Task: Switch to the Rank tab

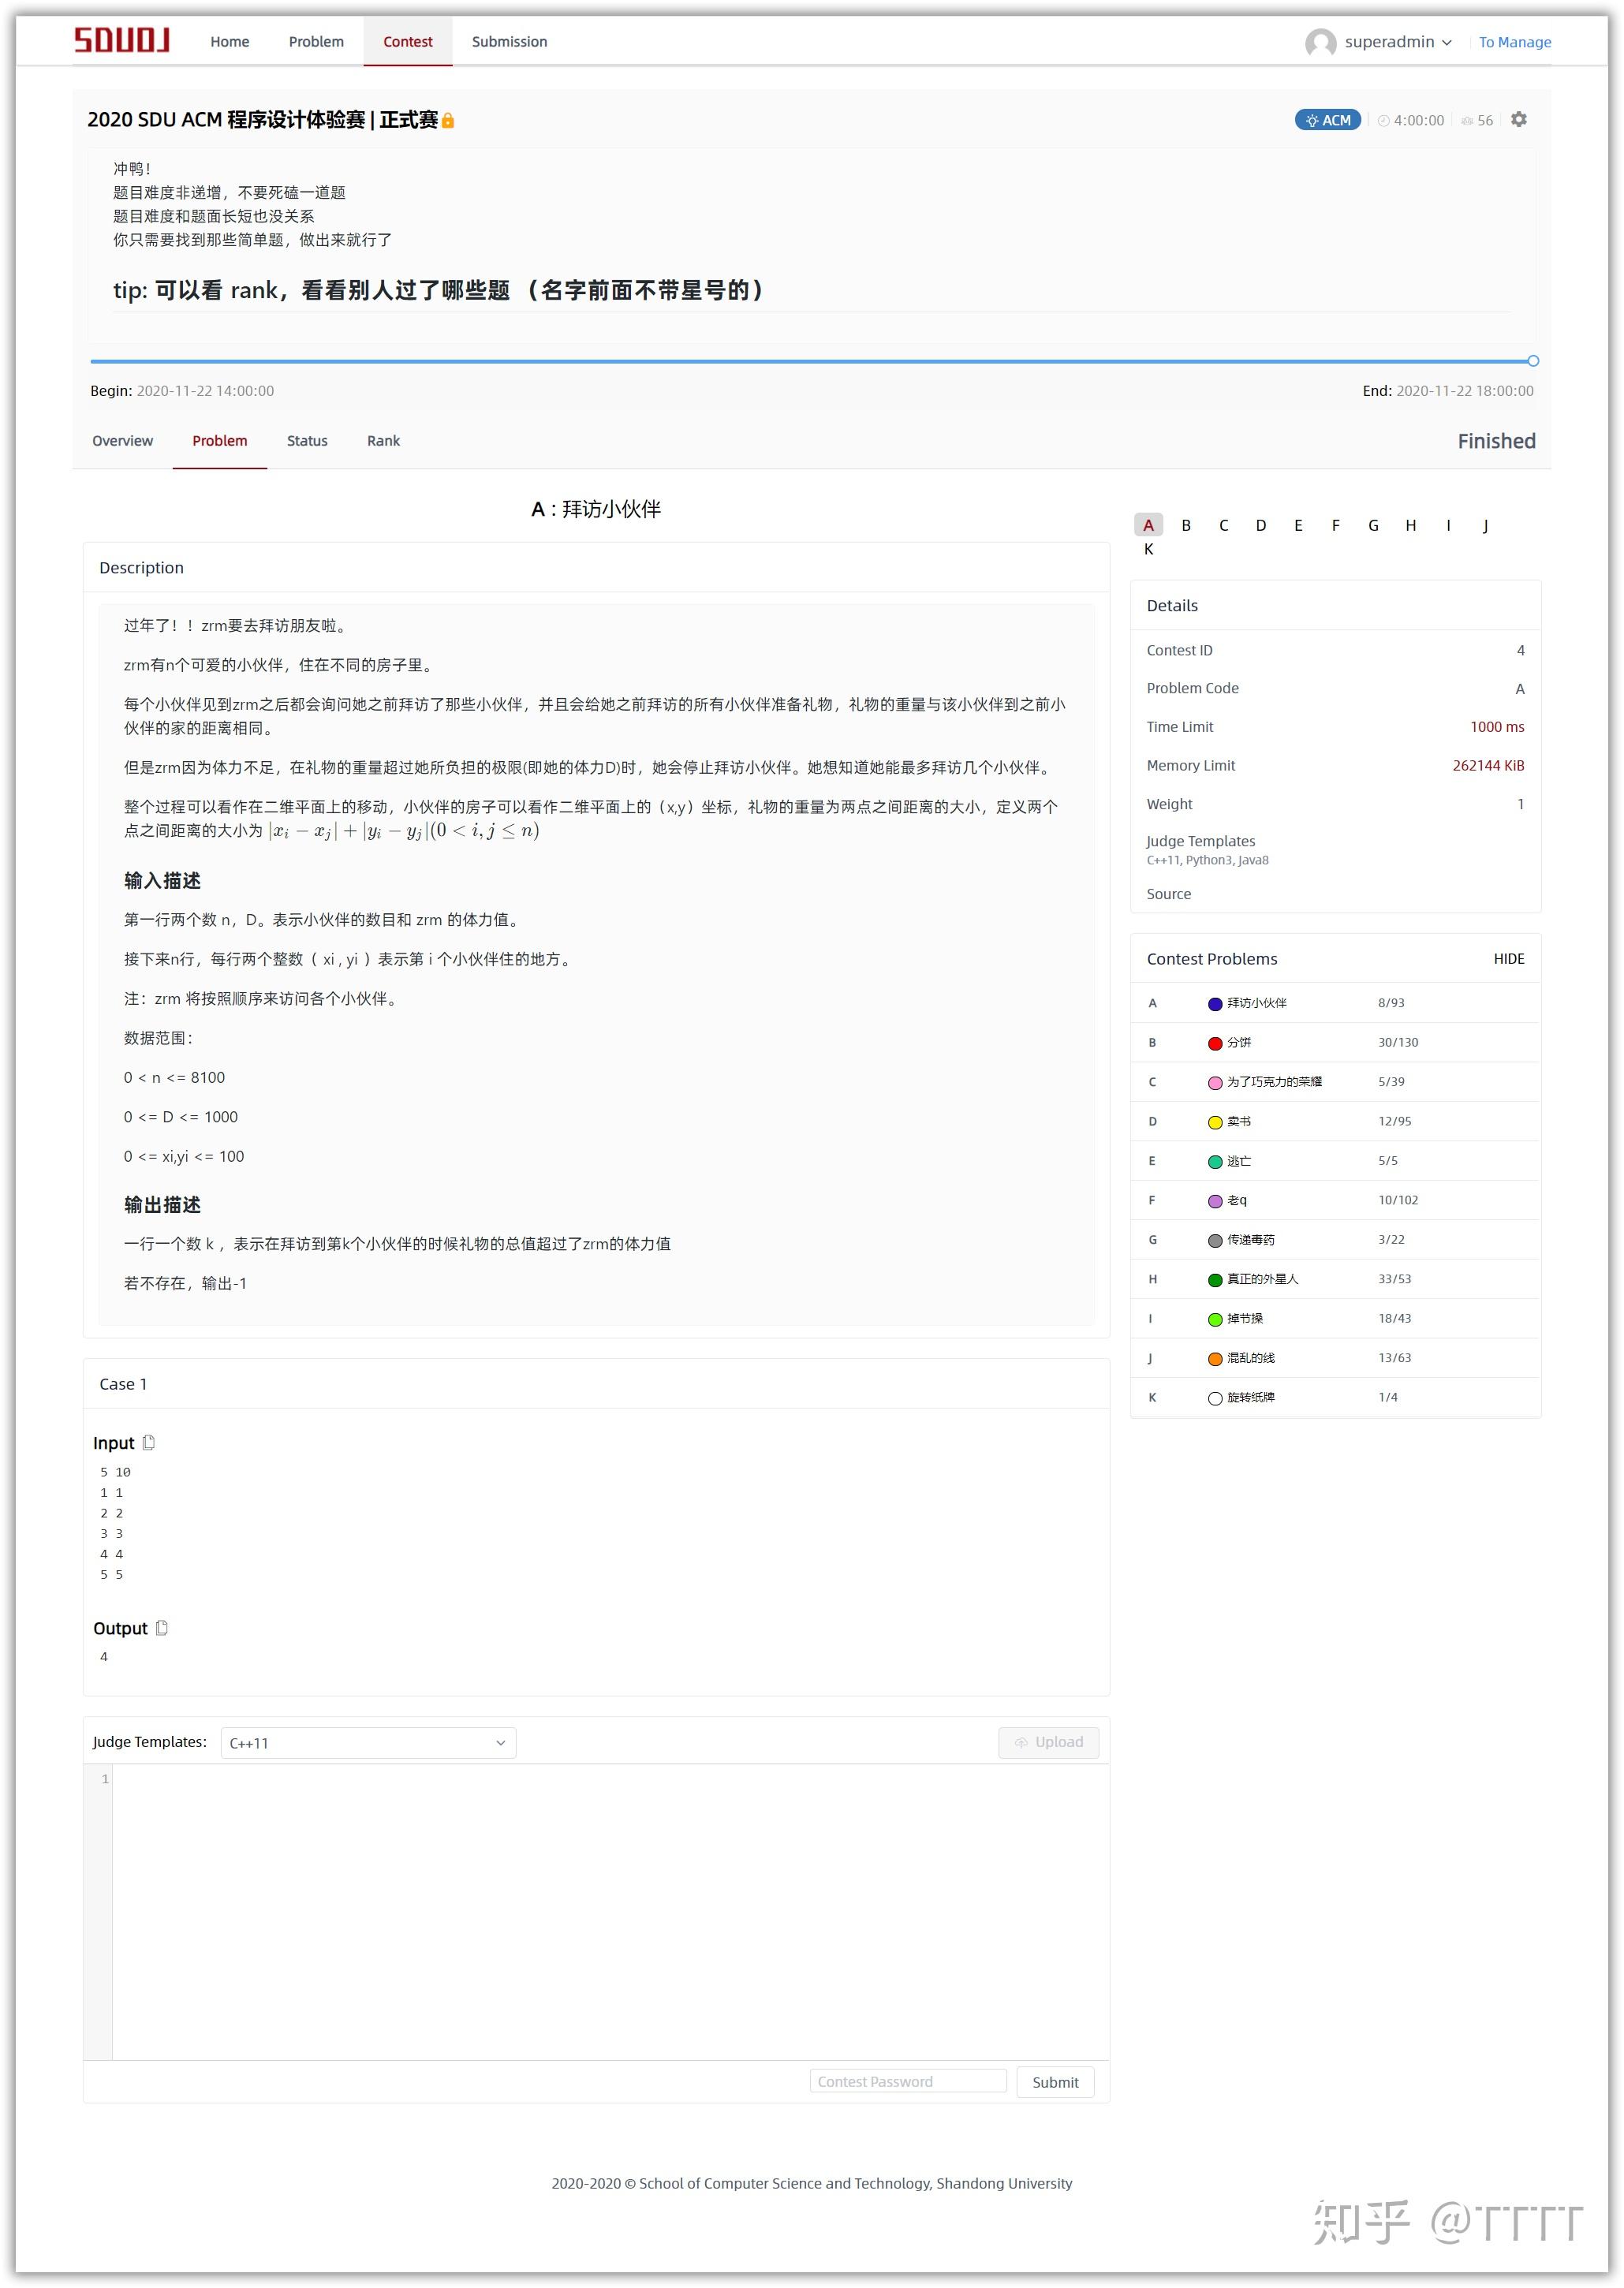Action: pyautogui.click(x=383, y=441)
